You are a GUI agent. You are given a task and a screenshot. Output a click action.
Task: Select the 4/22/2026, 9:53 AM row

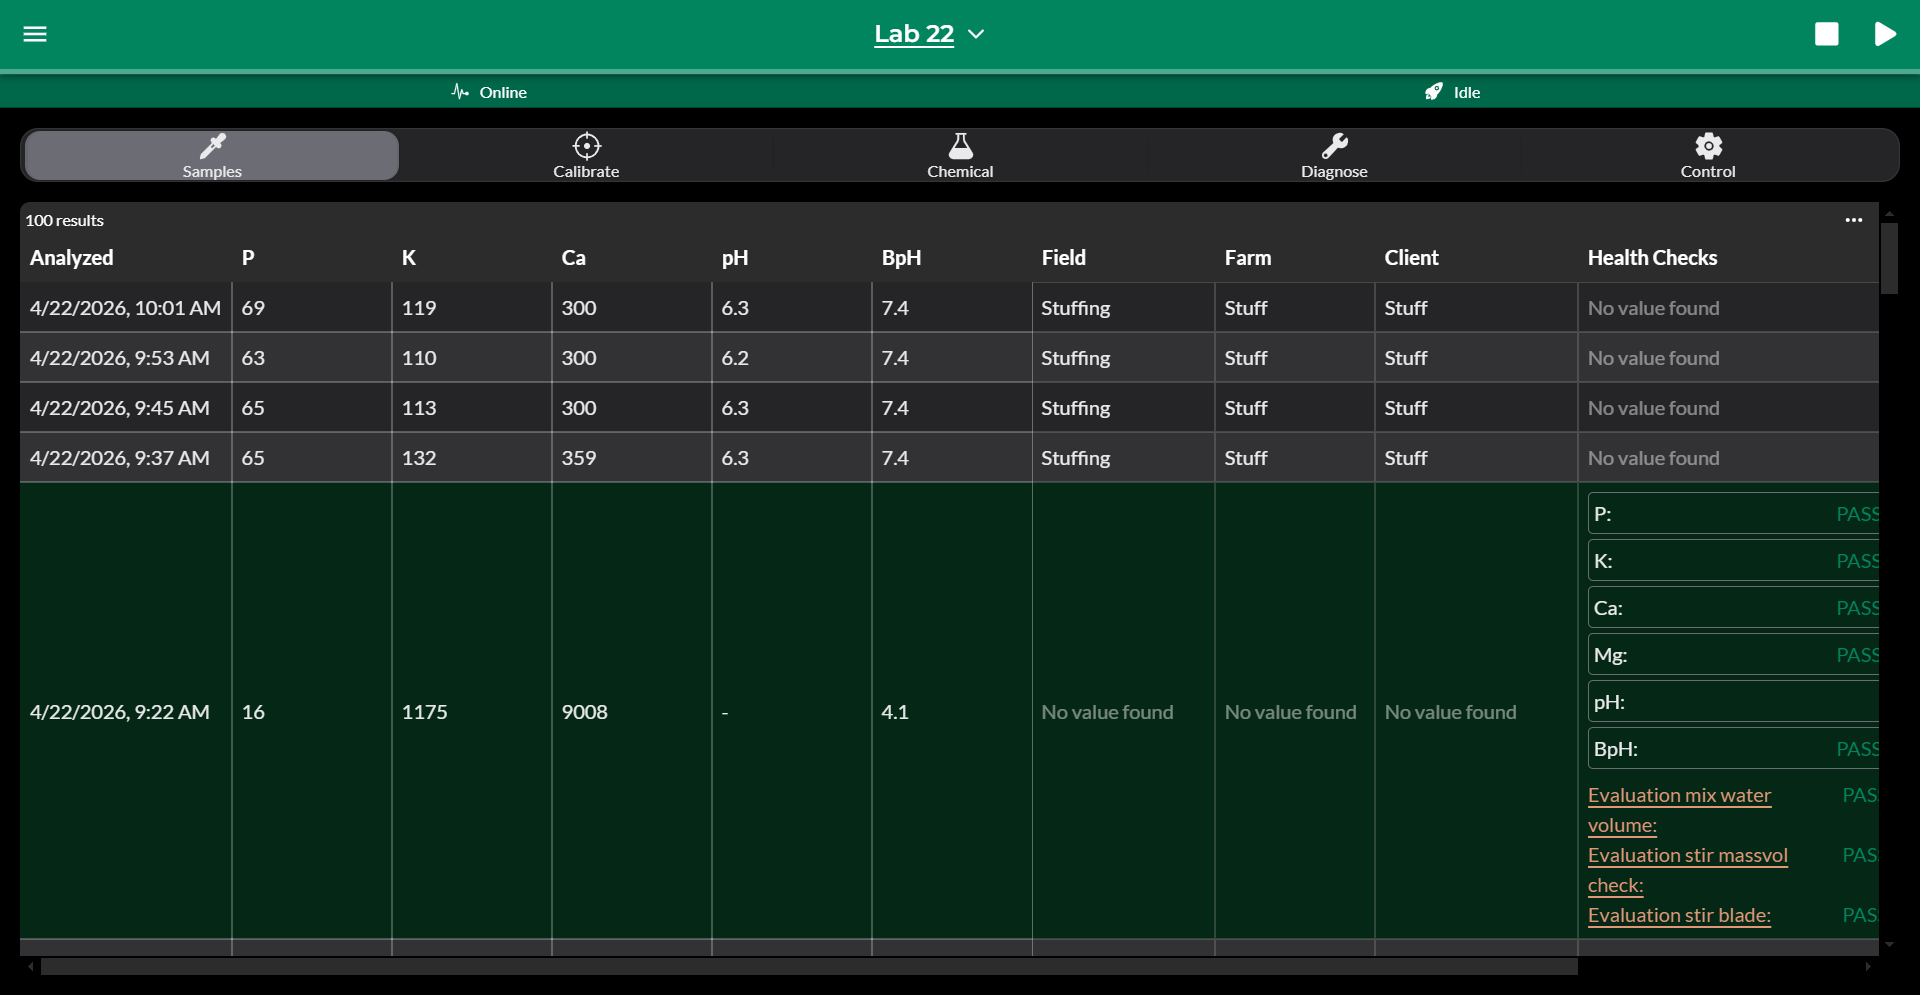949,358
